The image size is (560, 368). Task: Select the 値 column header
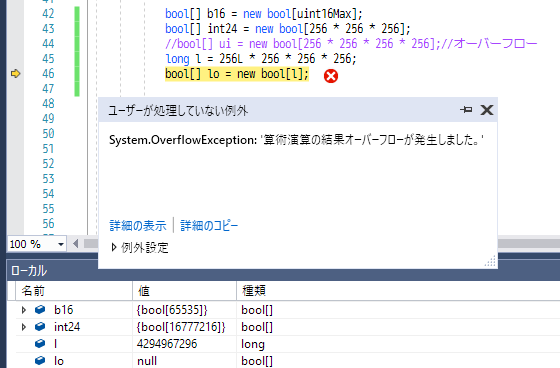click(184, 291)
